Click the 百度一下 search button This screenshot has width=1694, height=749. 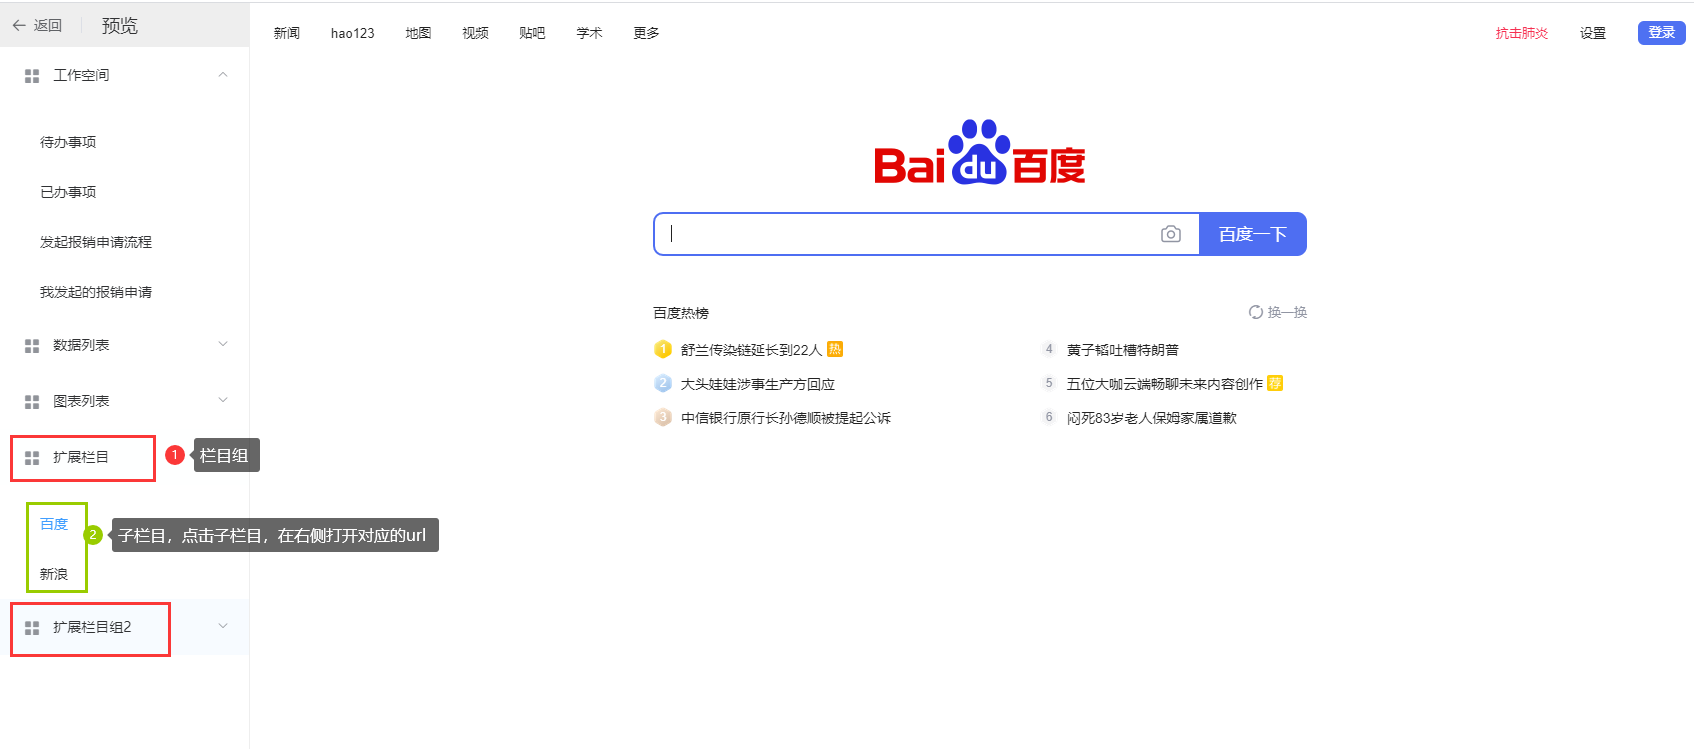click(x=1252, y=234)
